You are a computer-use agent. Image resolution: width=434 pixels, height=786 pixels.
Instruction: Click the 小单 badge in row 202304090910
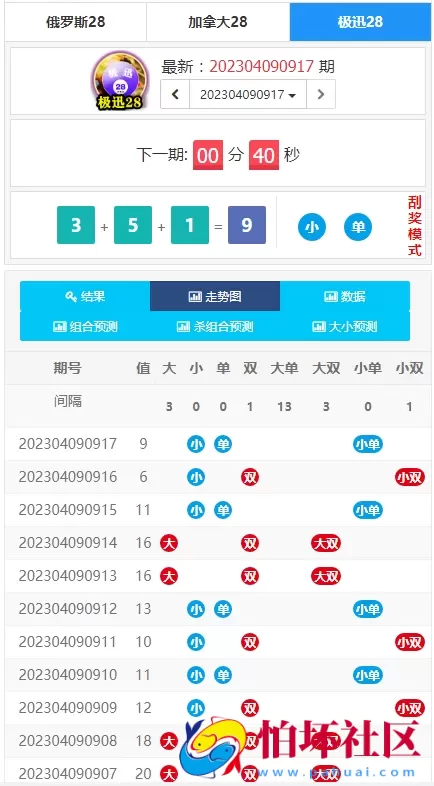click(368, 675)
